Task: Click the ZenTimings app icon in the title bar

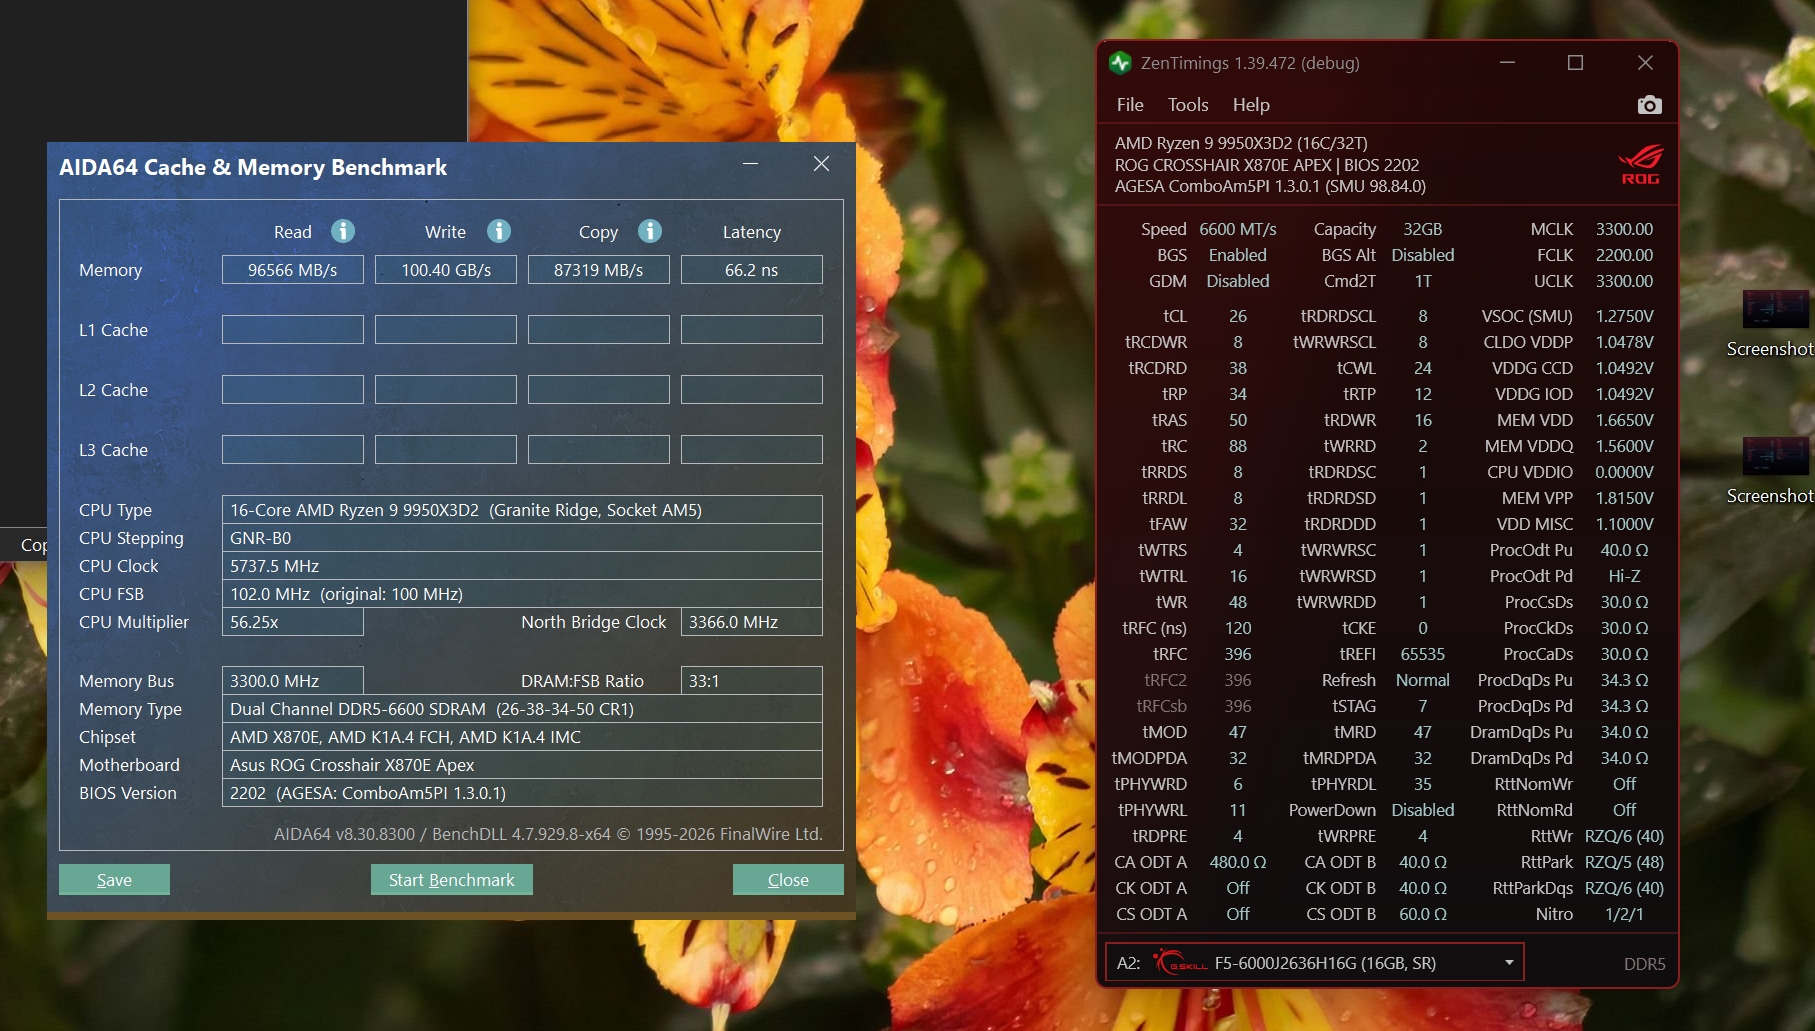Action: coord(1120,63)
